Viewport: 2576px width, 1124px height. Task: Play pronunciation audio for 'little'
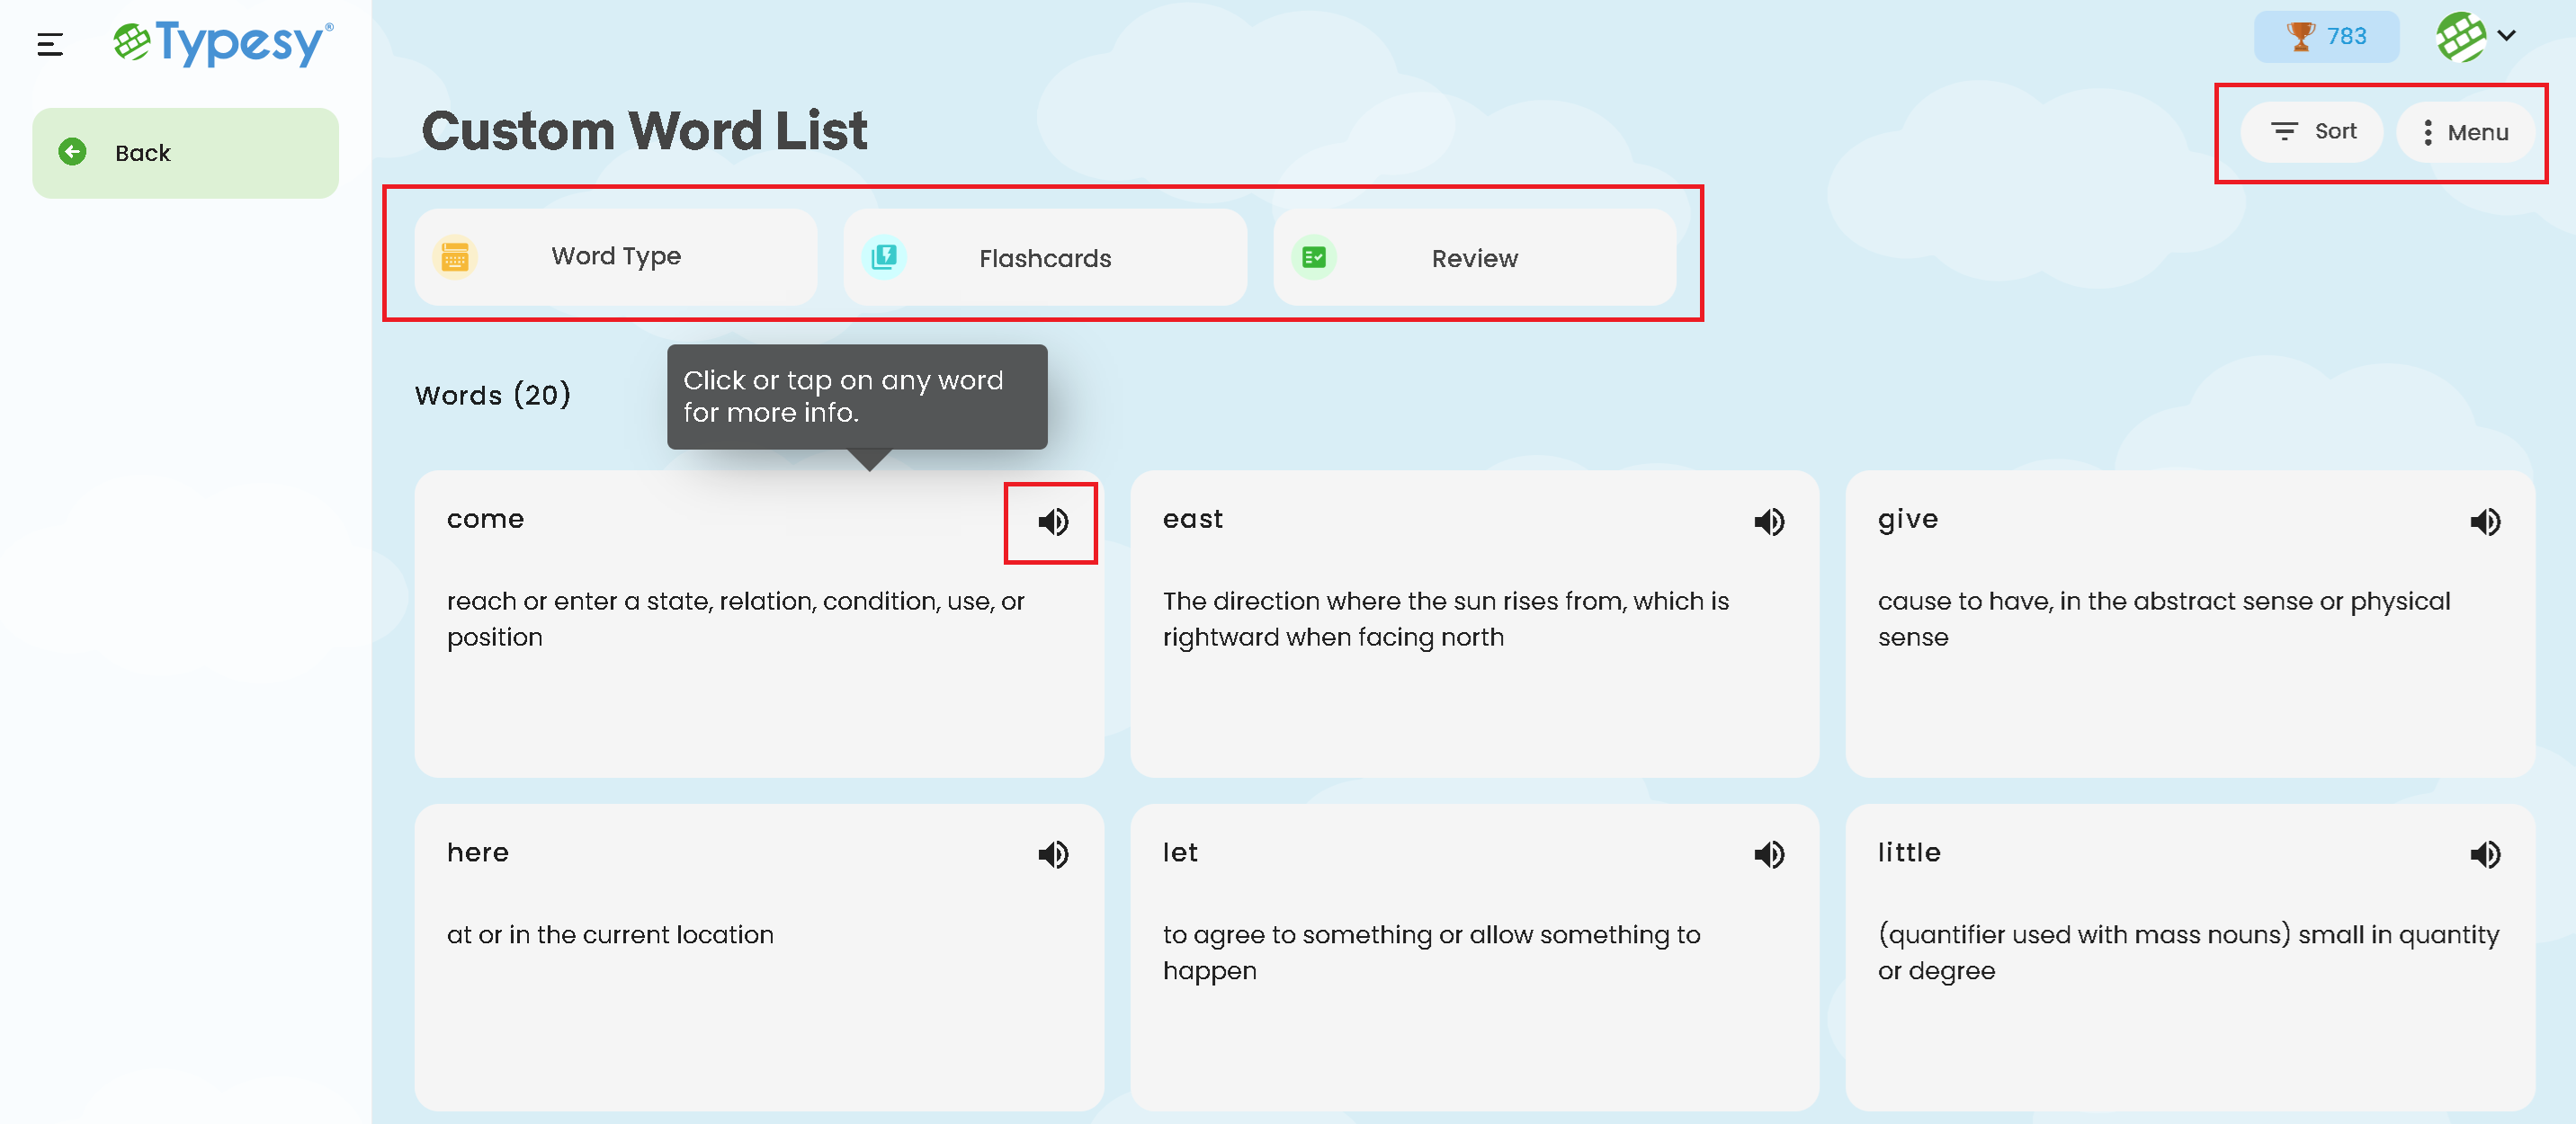(x=2485, y=854)
